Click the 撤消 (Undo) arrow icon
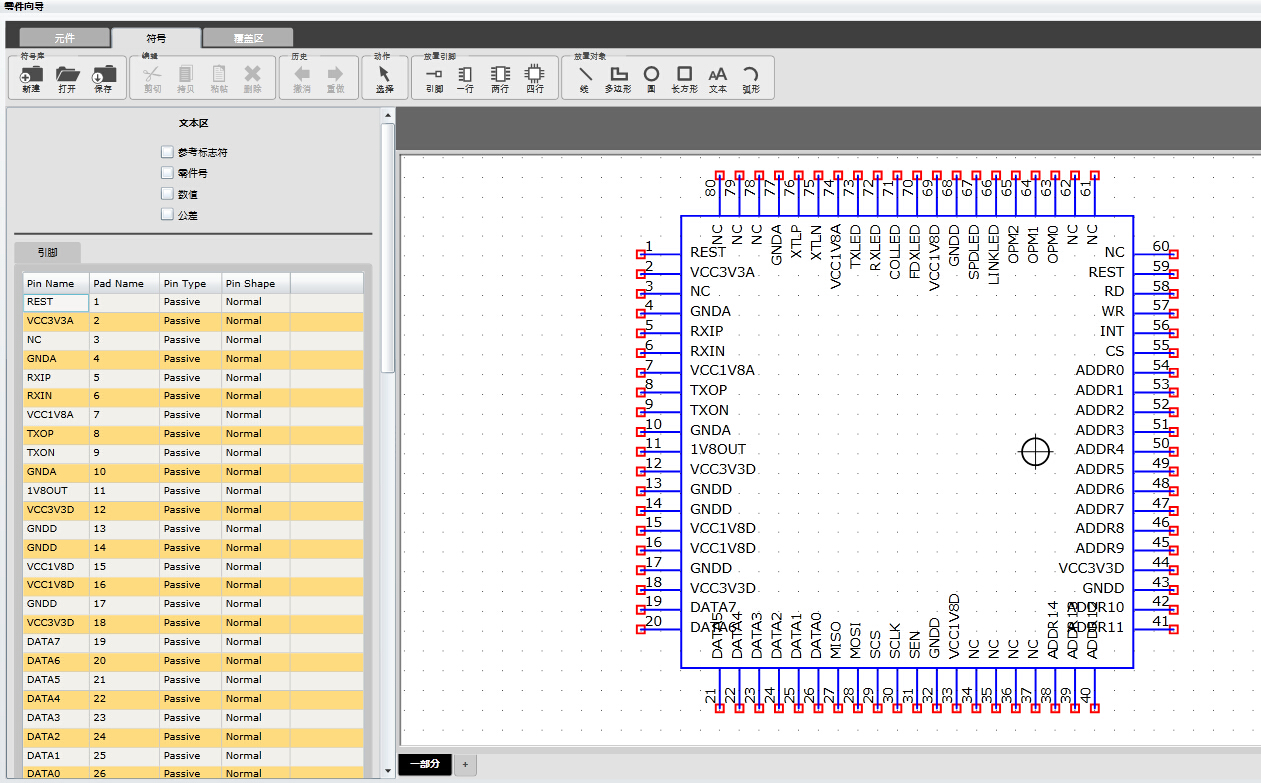Image resolution: width=1261 pixels, height=783 pixels. [x=301, y=79]
